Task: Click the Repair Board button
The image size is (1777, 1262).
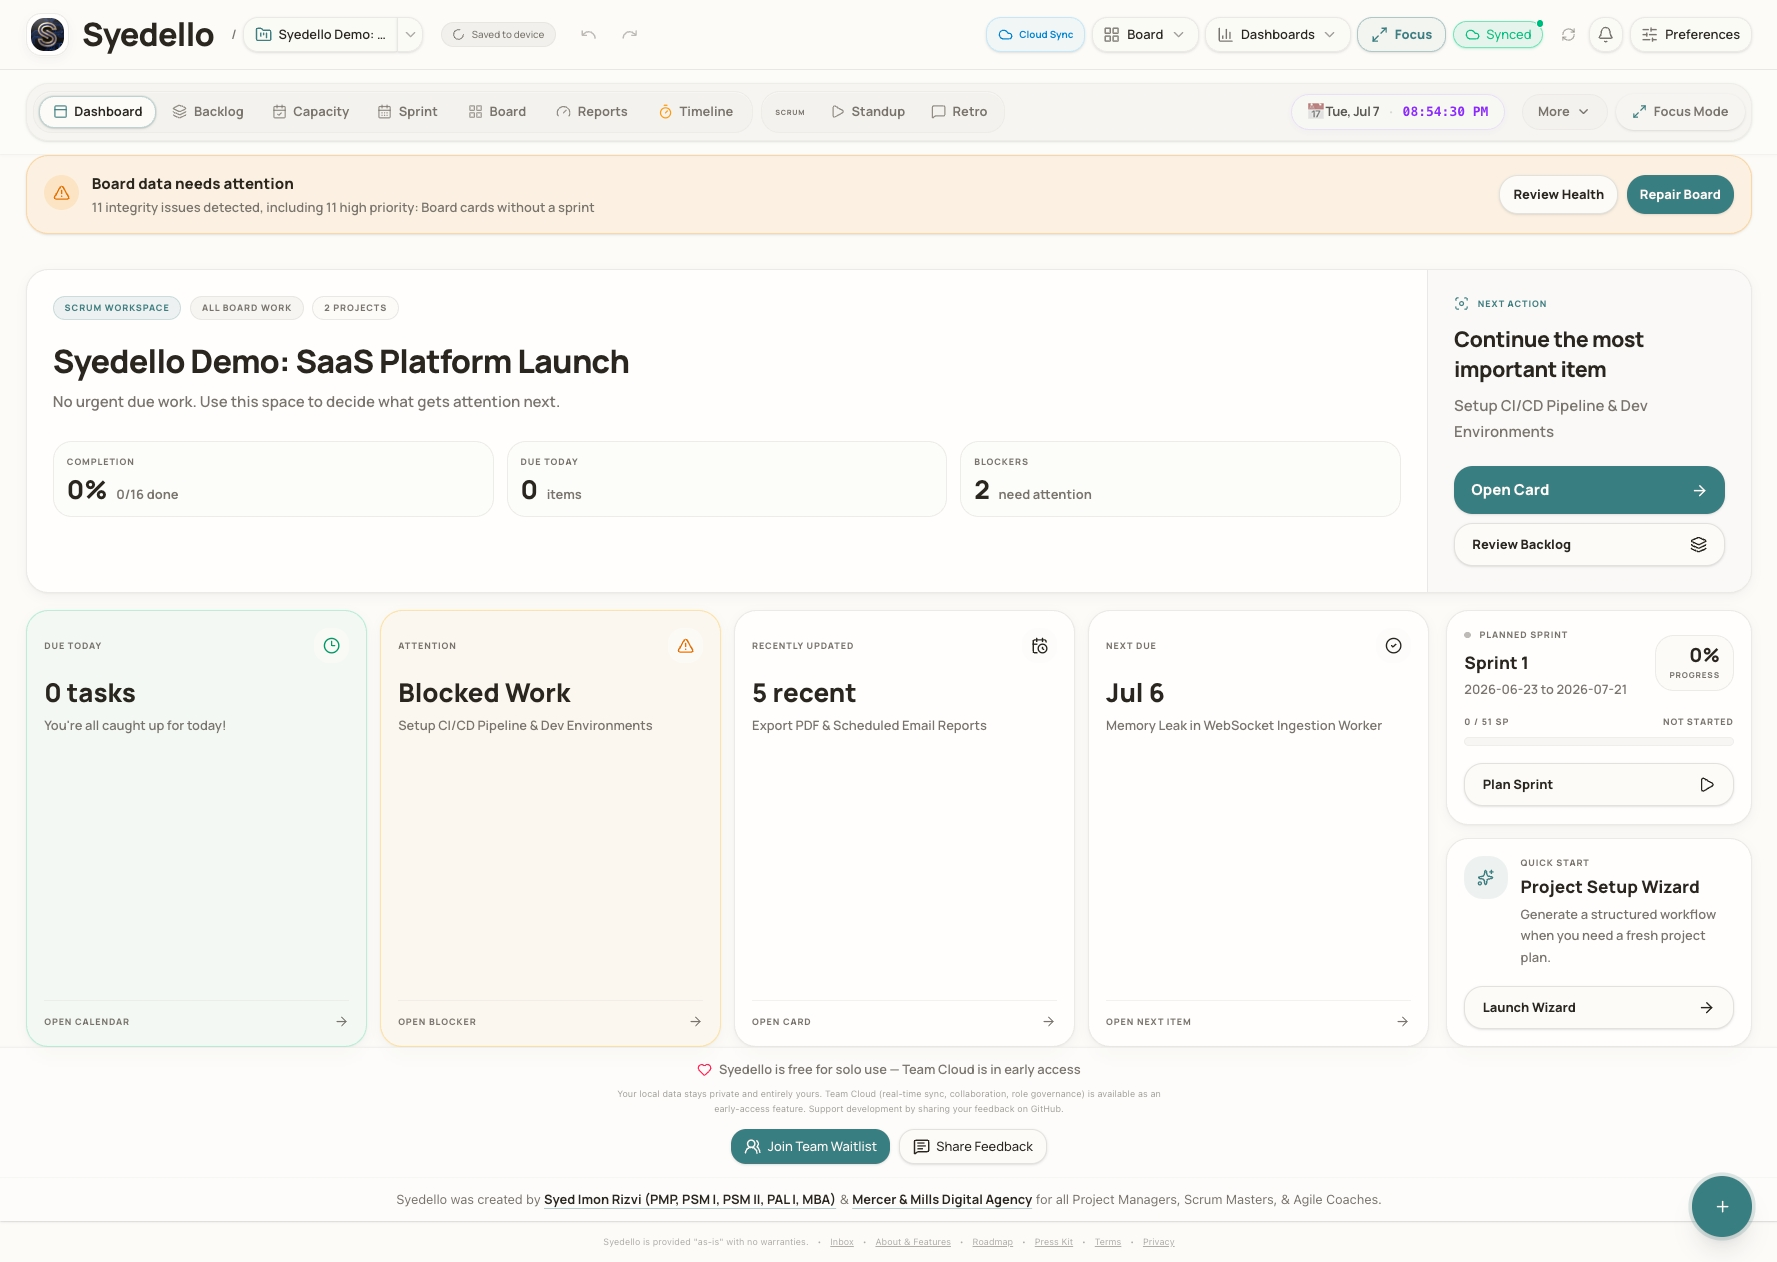Action: pos(1680,194)
